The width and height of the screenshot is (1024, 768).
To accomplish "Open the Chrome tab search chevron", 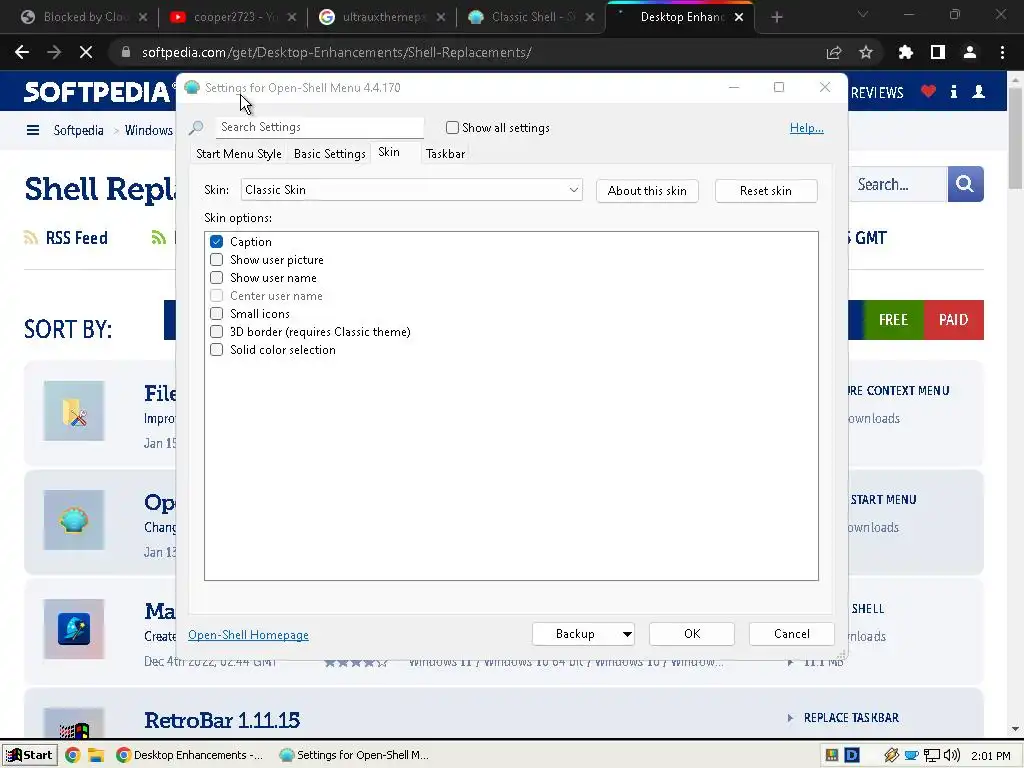I will click(863, 14).
